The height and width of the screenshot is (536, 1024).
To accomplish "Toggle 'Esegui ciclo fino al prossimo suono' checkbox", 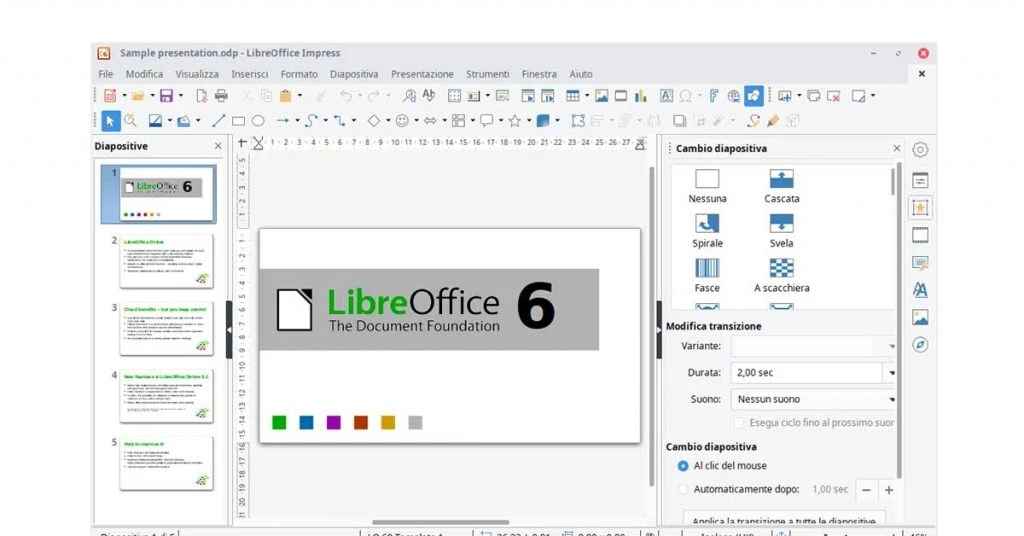I will 739,423.
